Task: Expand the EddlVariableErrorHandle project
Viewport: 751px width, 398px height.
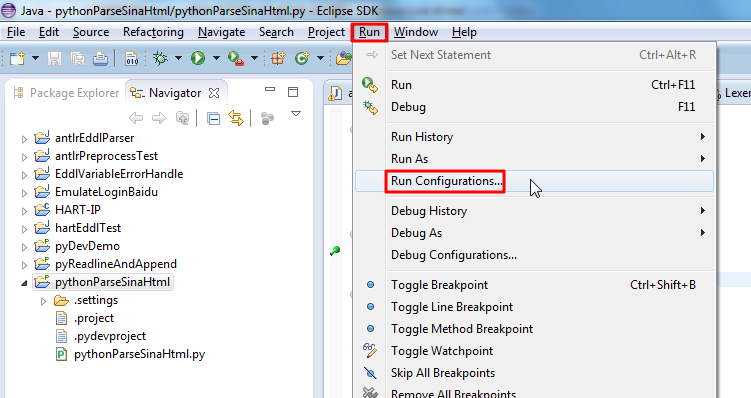Action: (x=24, y=175)
